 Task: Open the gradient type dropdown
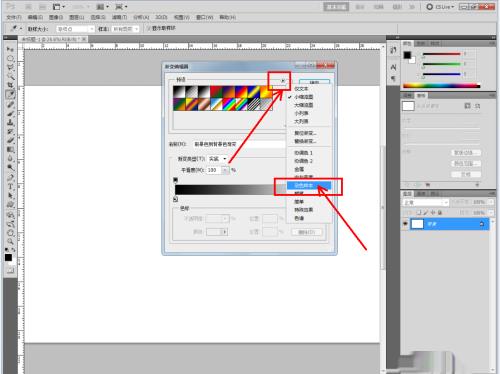pos(217,159)
